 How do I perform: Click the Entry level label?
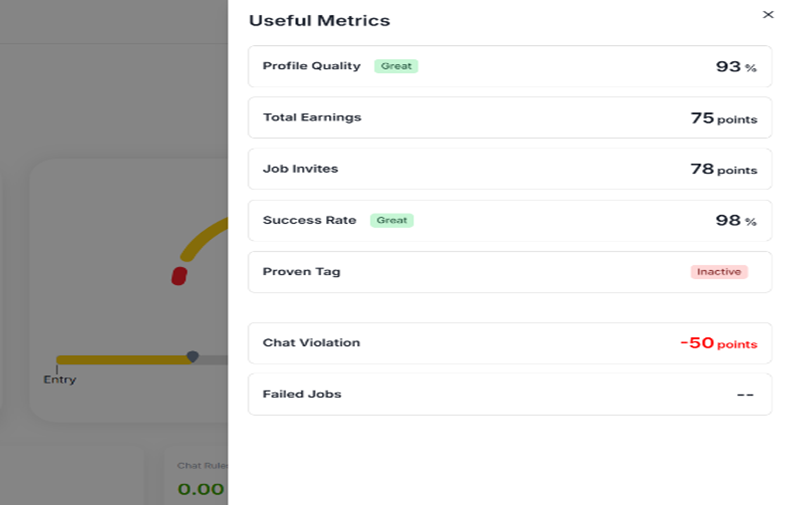pos(60,379)
